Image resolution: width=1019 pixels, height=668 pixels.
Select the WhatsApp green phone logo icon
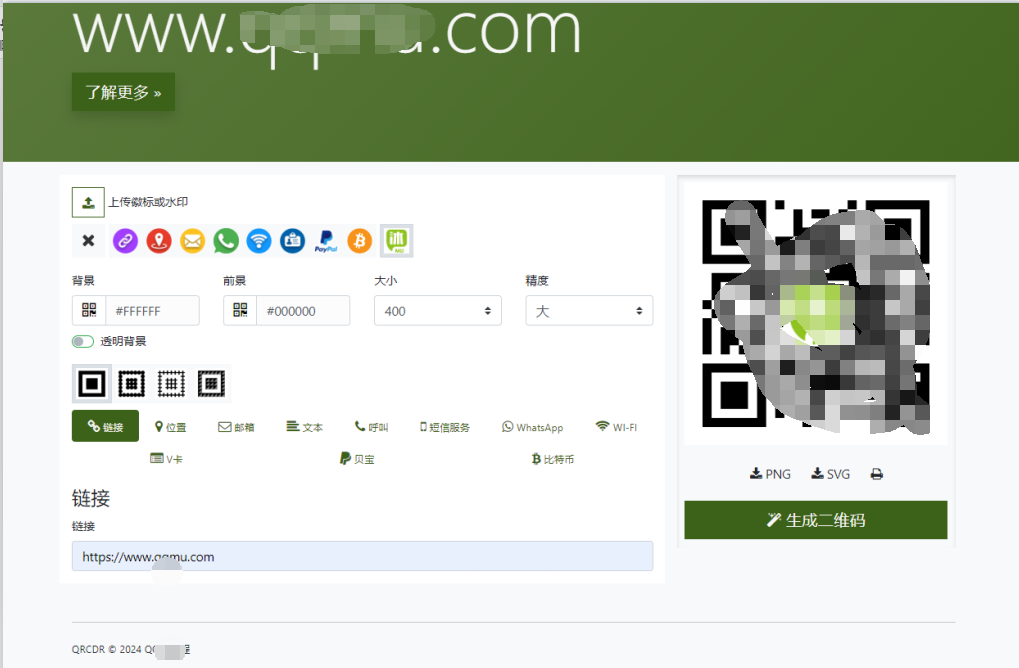[225, 240]
